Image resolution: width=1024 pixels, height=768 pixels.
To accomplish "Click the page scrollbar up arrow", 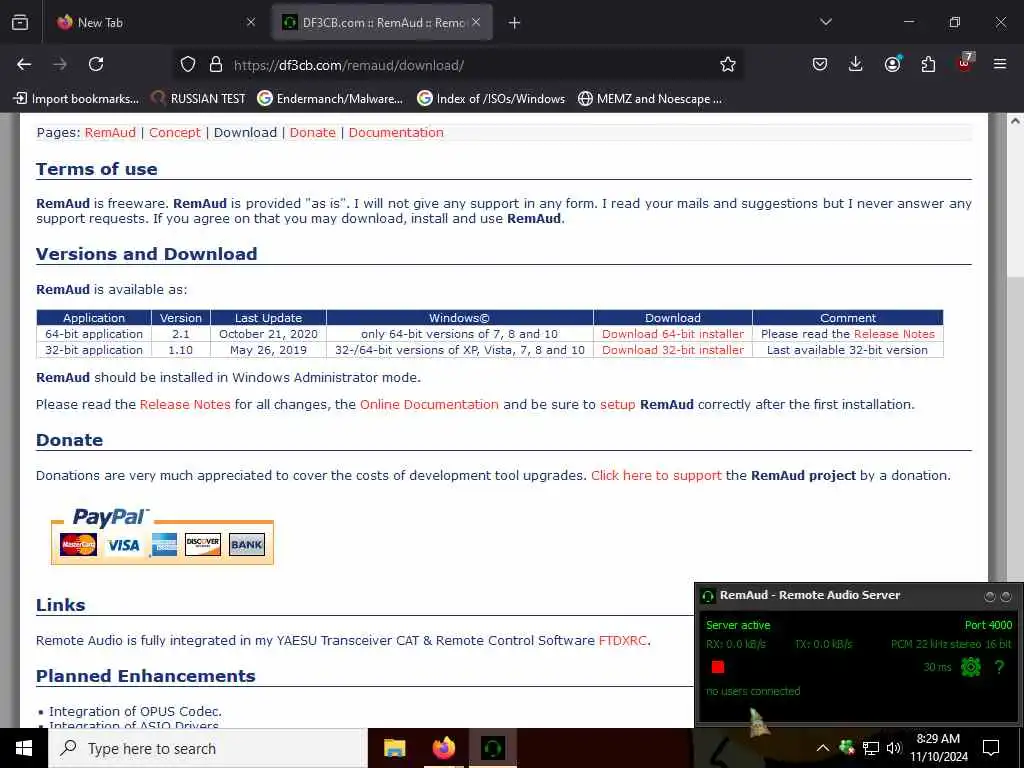I will coord(1015,121).
